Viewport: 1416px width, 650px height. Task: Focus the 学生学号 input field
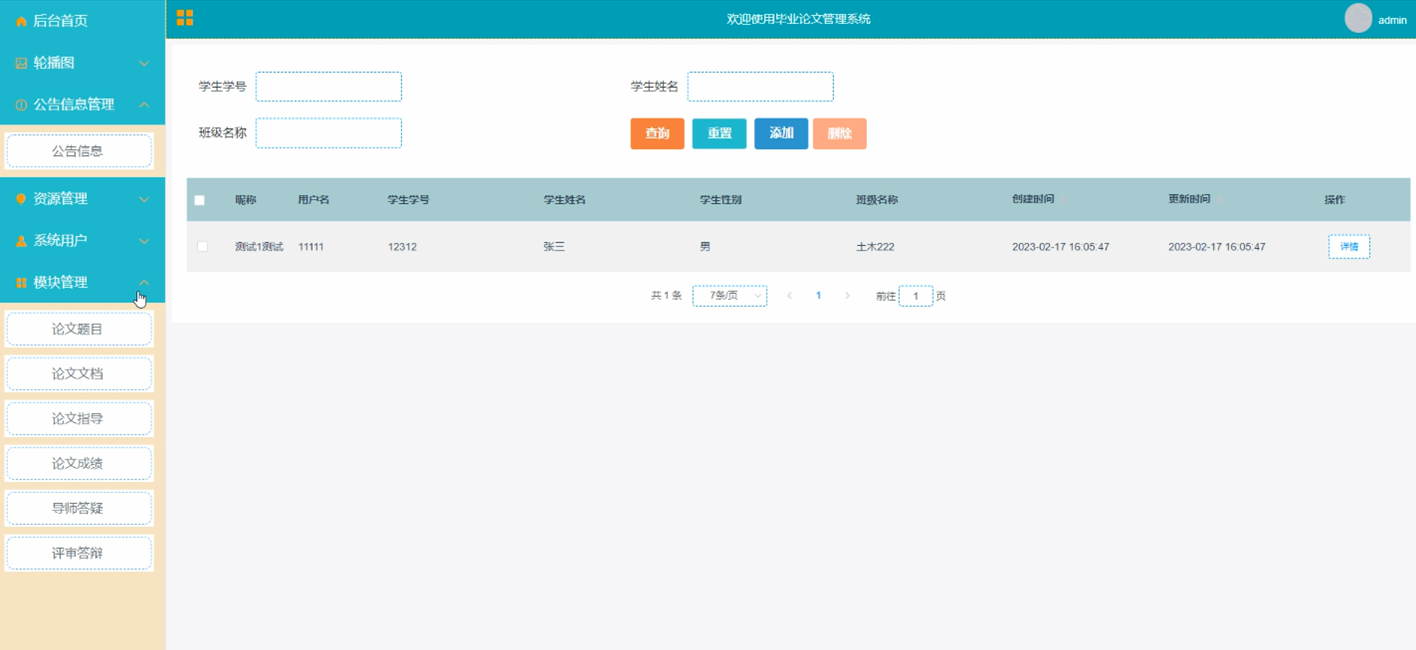click(329, 86)
